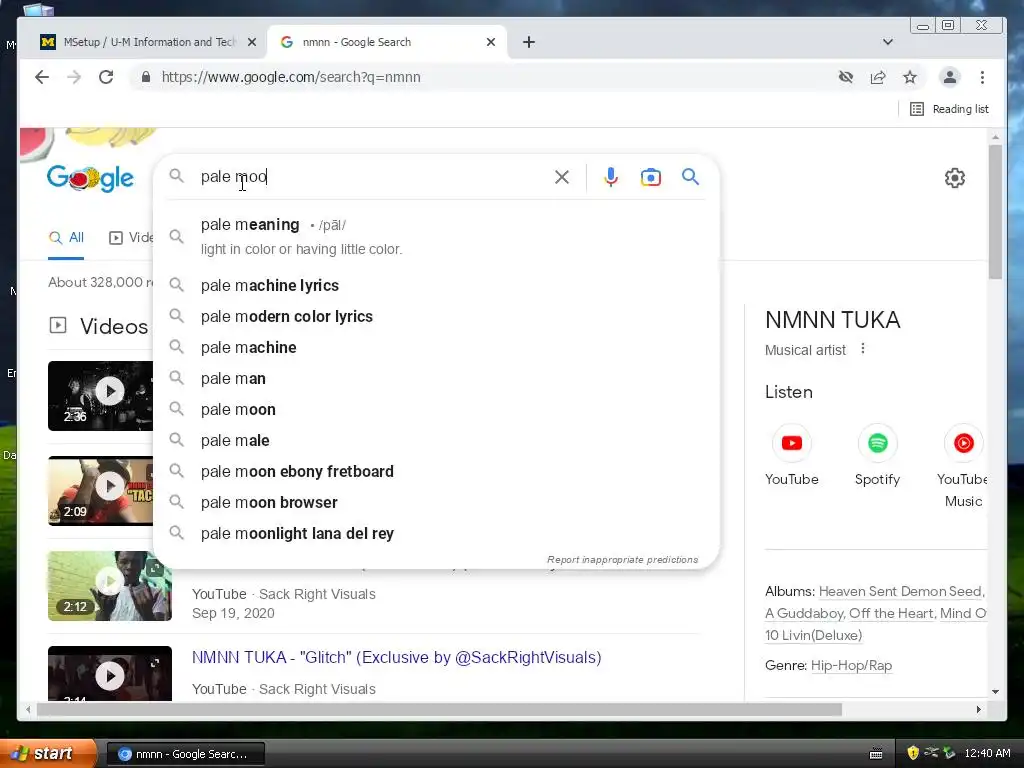Image resolution: width=1024 pixels, height=768 pixels.
Task: Open the Chrome profile avatar
Action: [x=950, y=77]
